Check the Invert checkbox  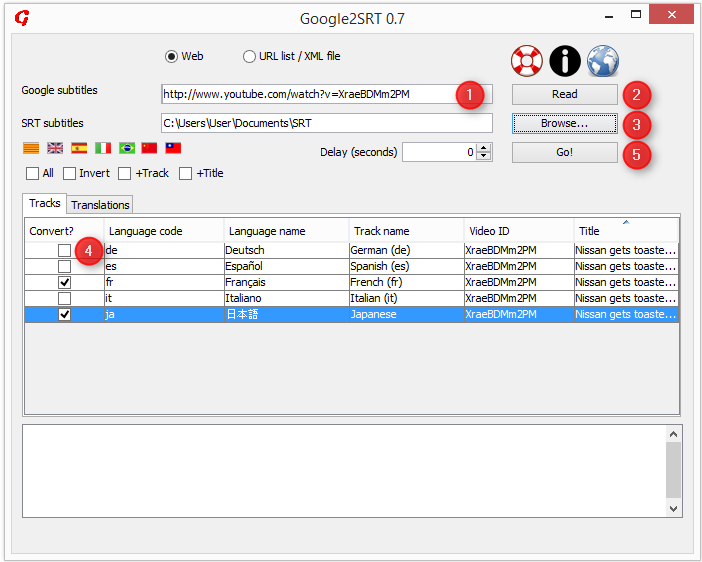(x=70, y=173)
